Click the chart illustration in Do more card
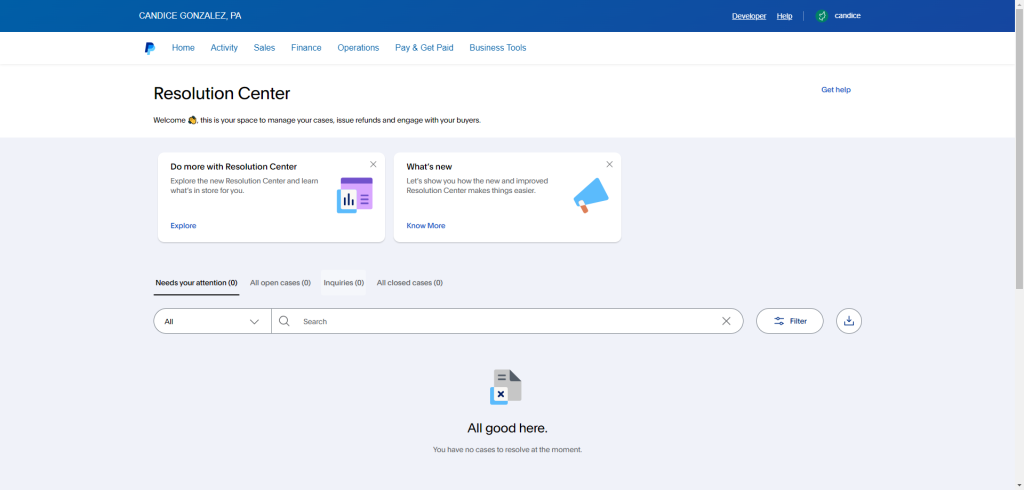1024x490 pixels. (x=354, y=195)
